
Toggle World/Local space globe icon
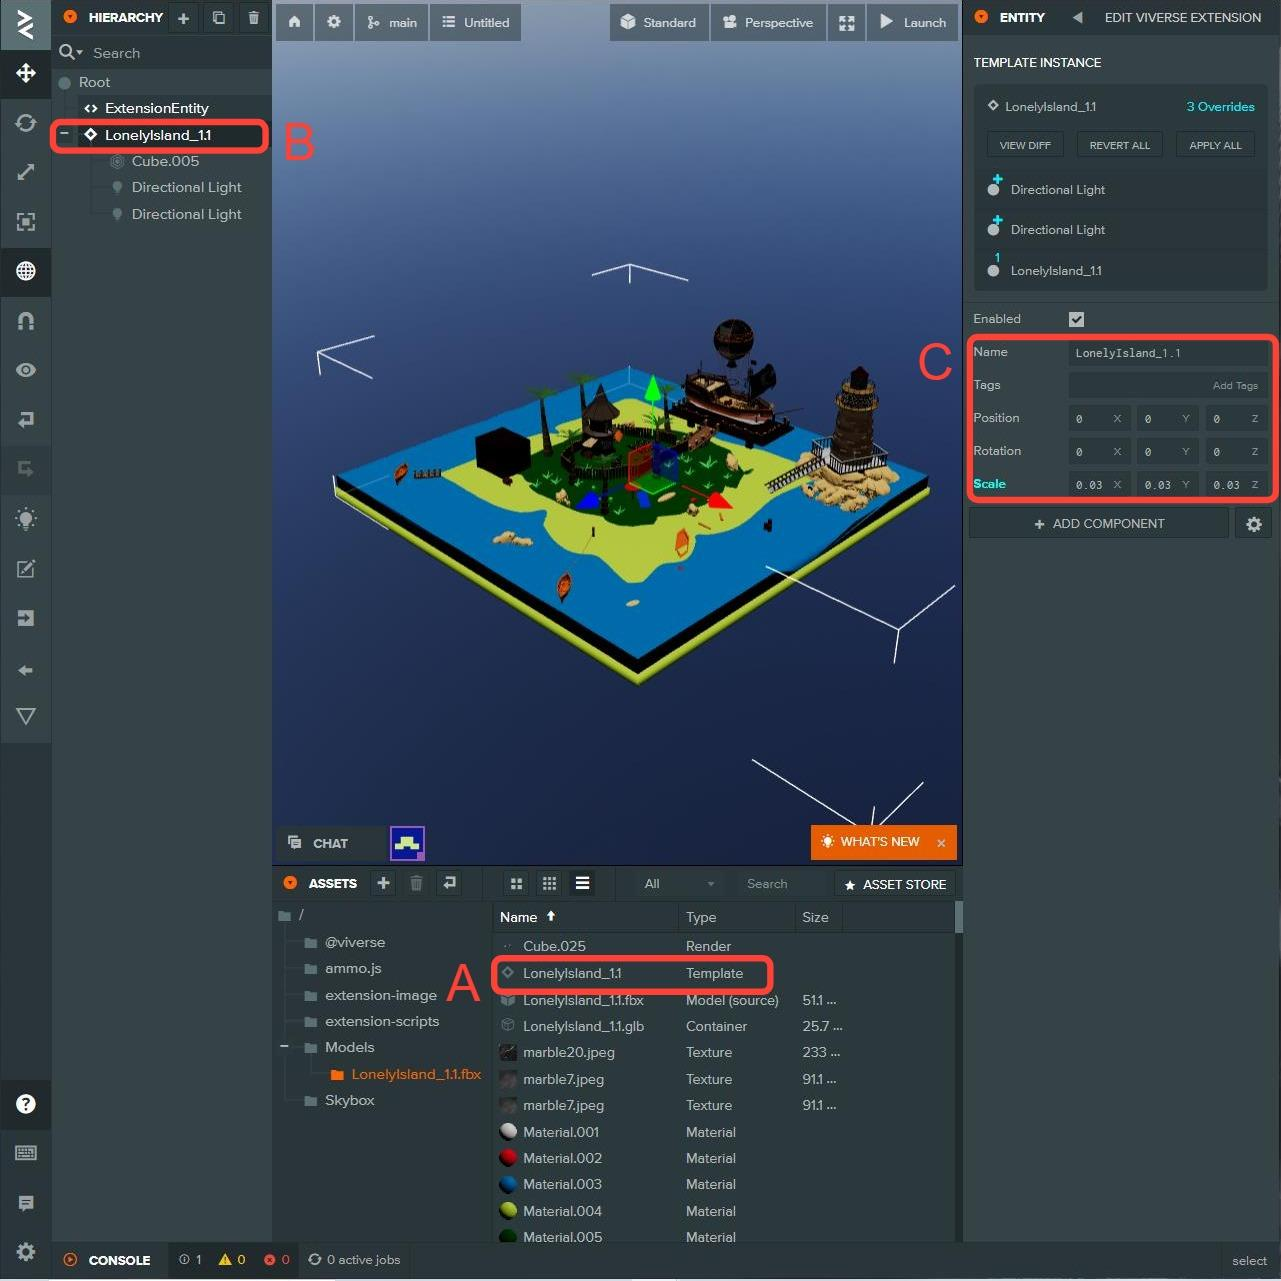click(26, 271)
